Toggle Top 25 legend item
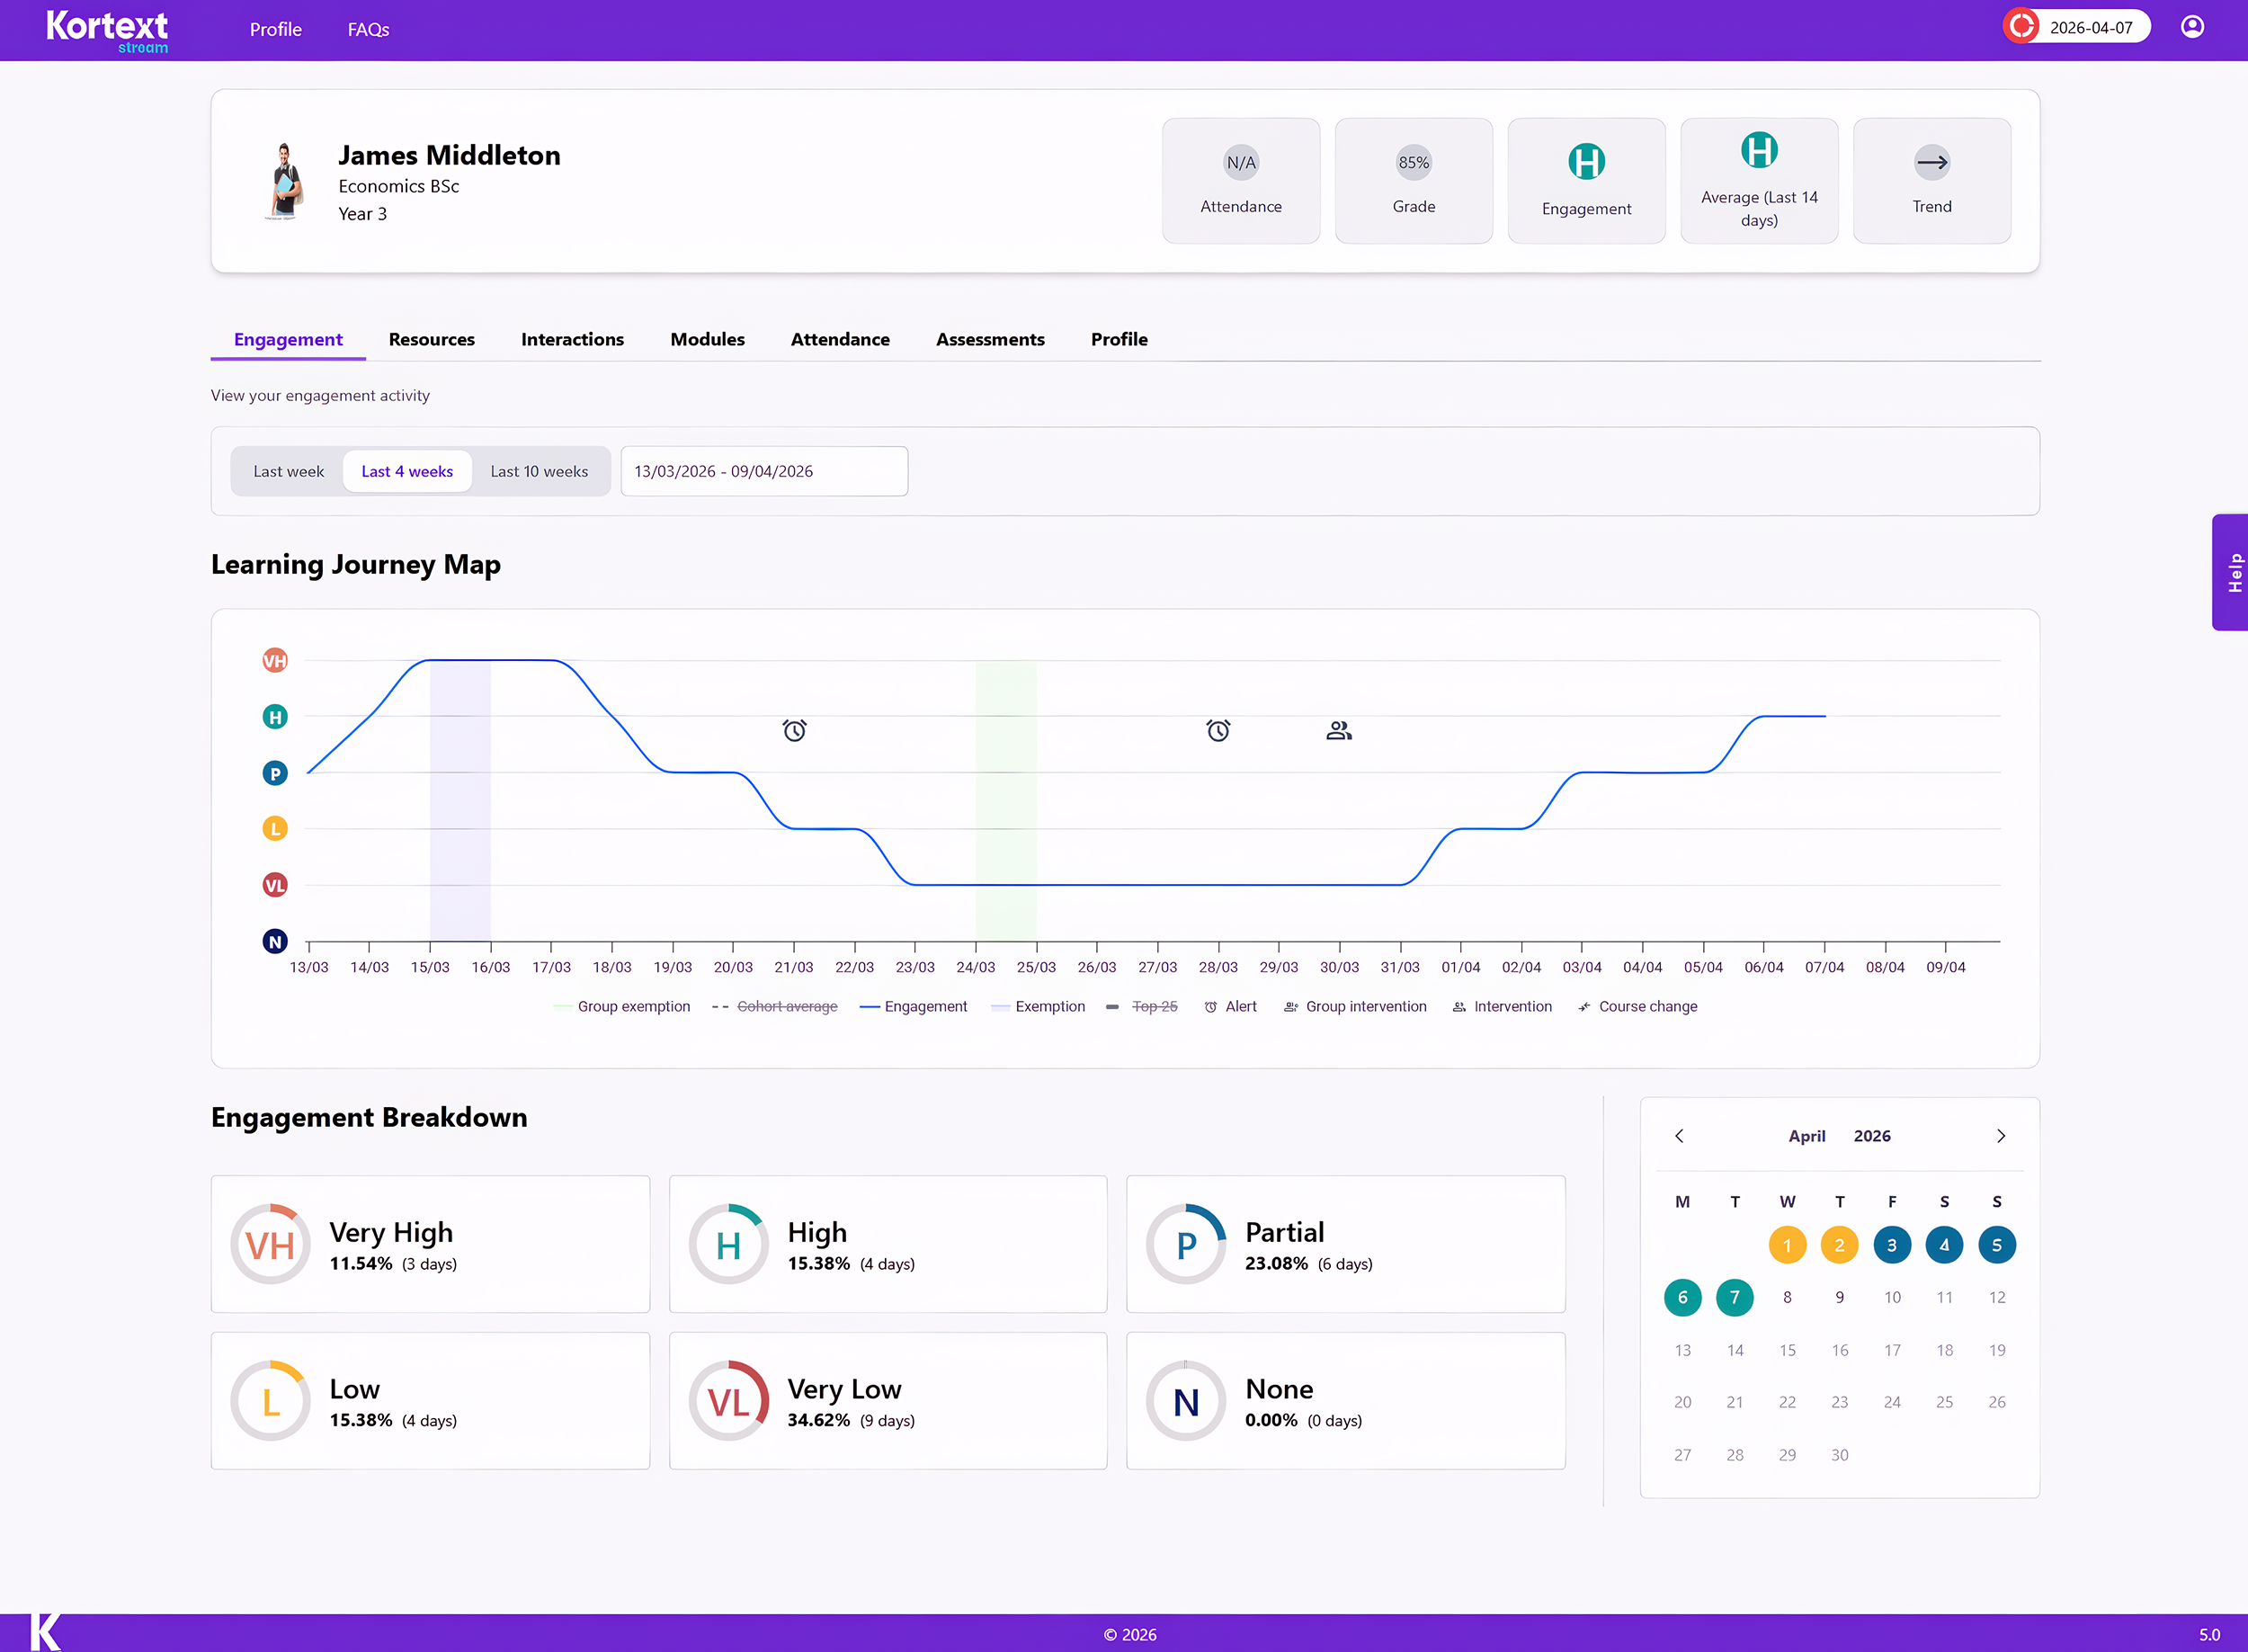The image size is (2248, 1652). click(1153, 1007)
